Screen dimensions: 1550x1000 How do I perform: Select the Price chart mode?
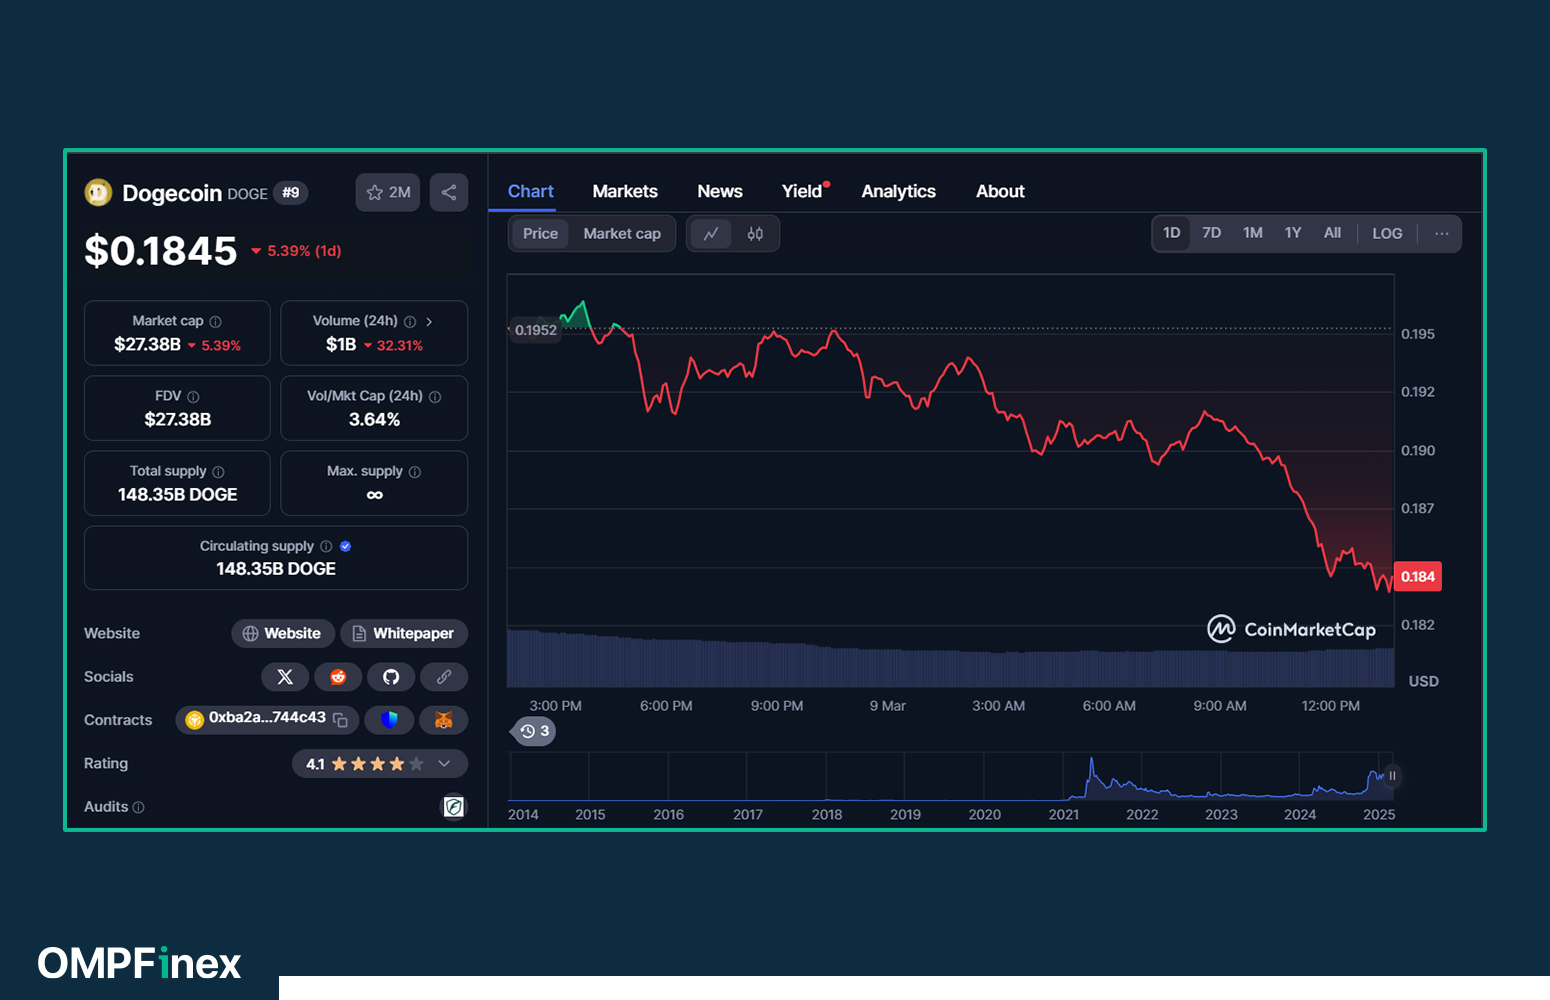point(540,234)
